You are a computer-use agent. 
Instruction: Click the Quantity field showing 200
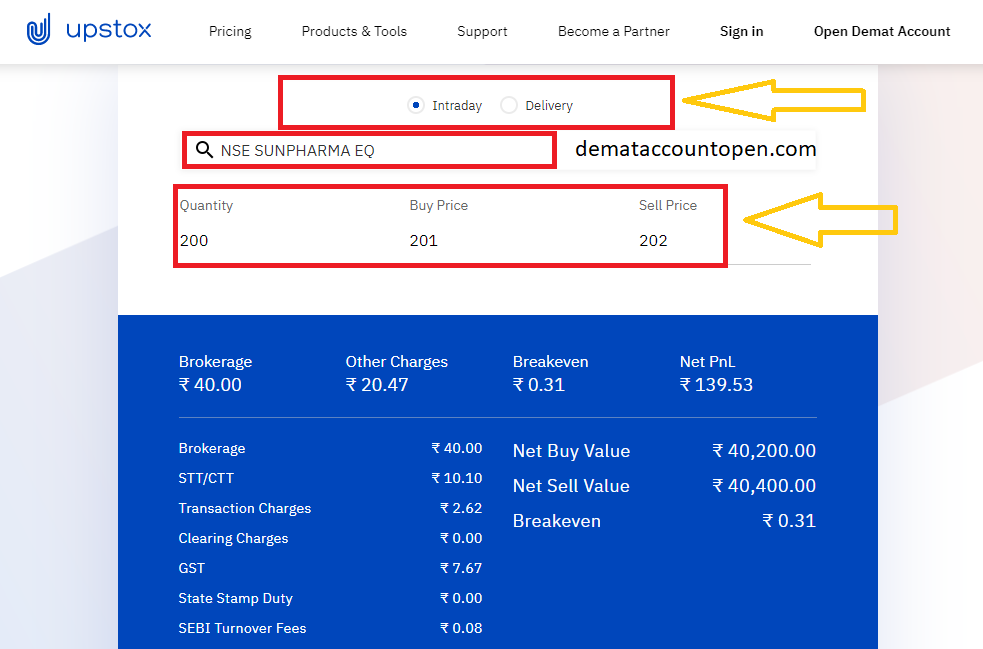point(194,241)
